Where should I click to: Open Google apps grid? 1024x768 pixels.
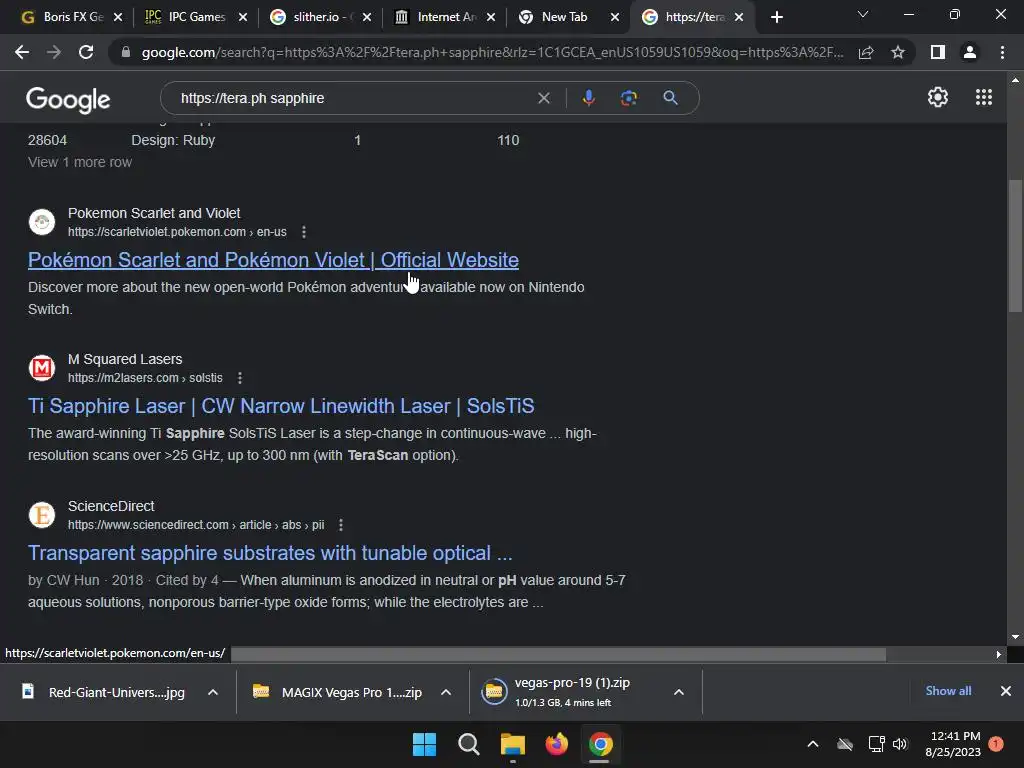tap(984, 97)
